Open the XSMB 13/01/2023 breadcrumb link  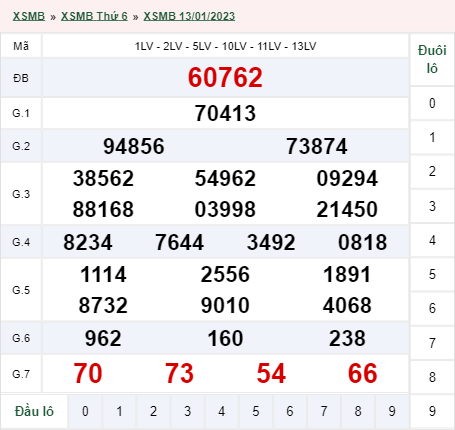coord(189,16)
